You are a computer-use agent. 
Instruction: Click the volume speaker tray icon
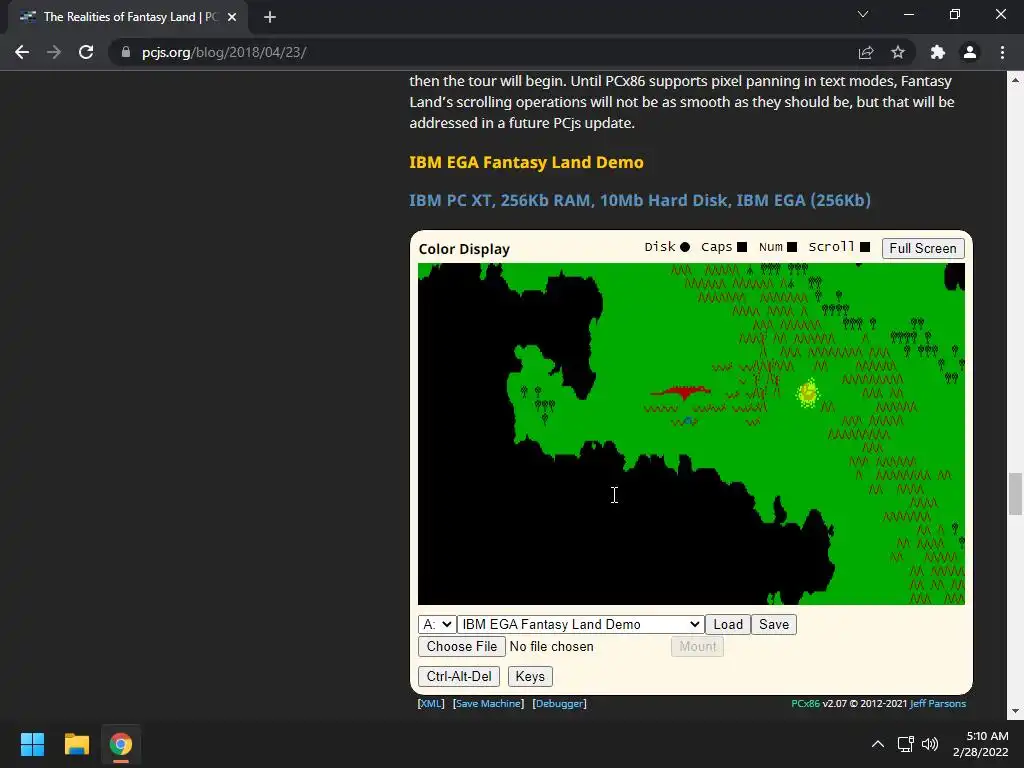[x=929, y=744]
